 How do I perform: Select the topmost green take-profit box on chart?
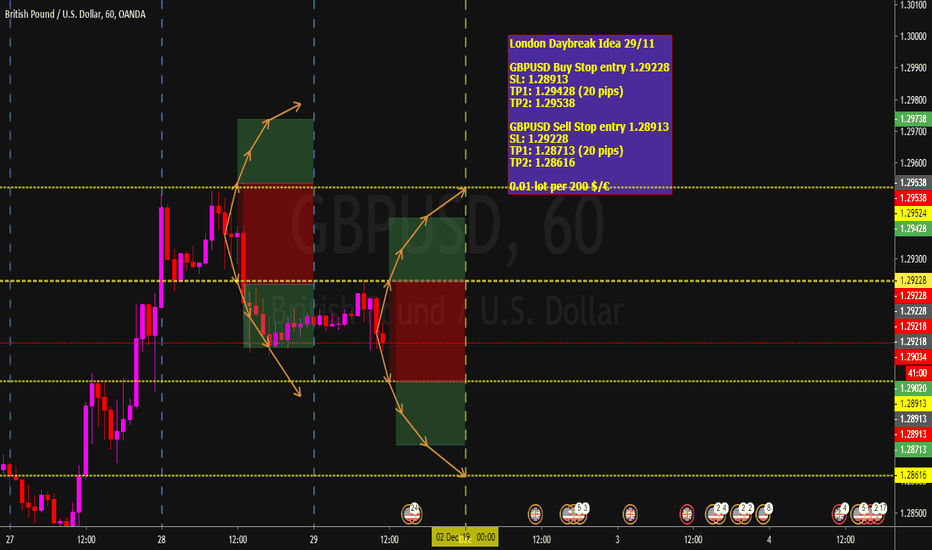point(275,150)
